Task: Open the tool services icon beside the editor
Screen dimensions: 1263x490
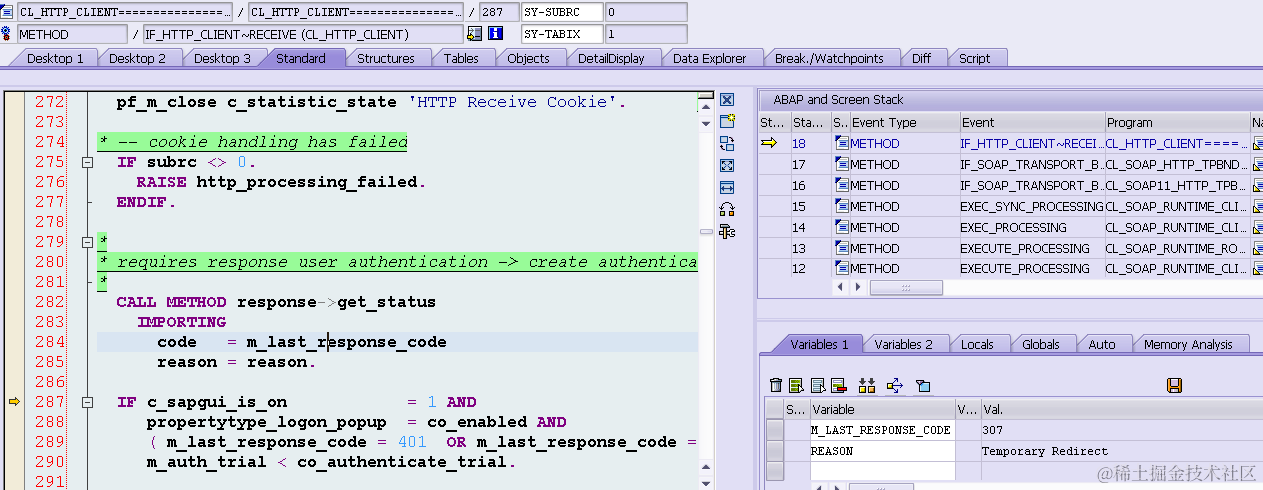Action: coord(727,231)
